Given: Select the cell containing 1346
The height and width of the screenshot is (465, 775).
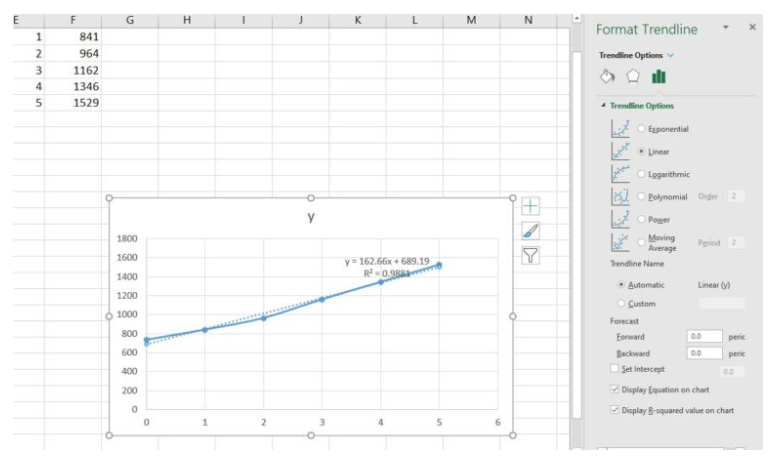Looking at the screenshot, I should click(x=73, y=86).
